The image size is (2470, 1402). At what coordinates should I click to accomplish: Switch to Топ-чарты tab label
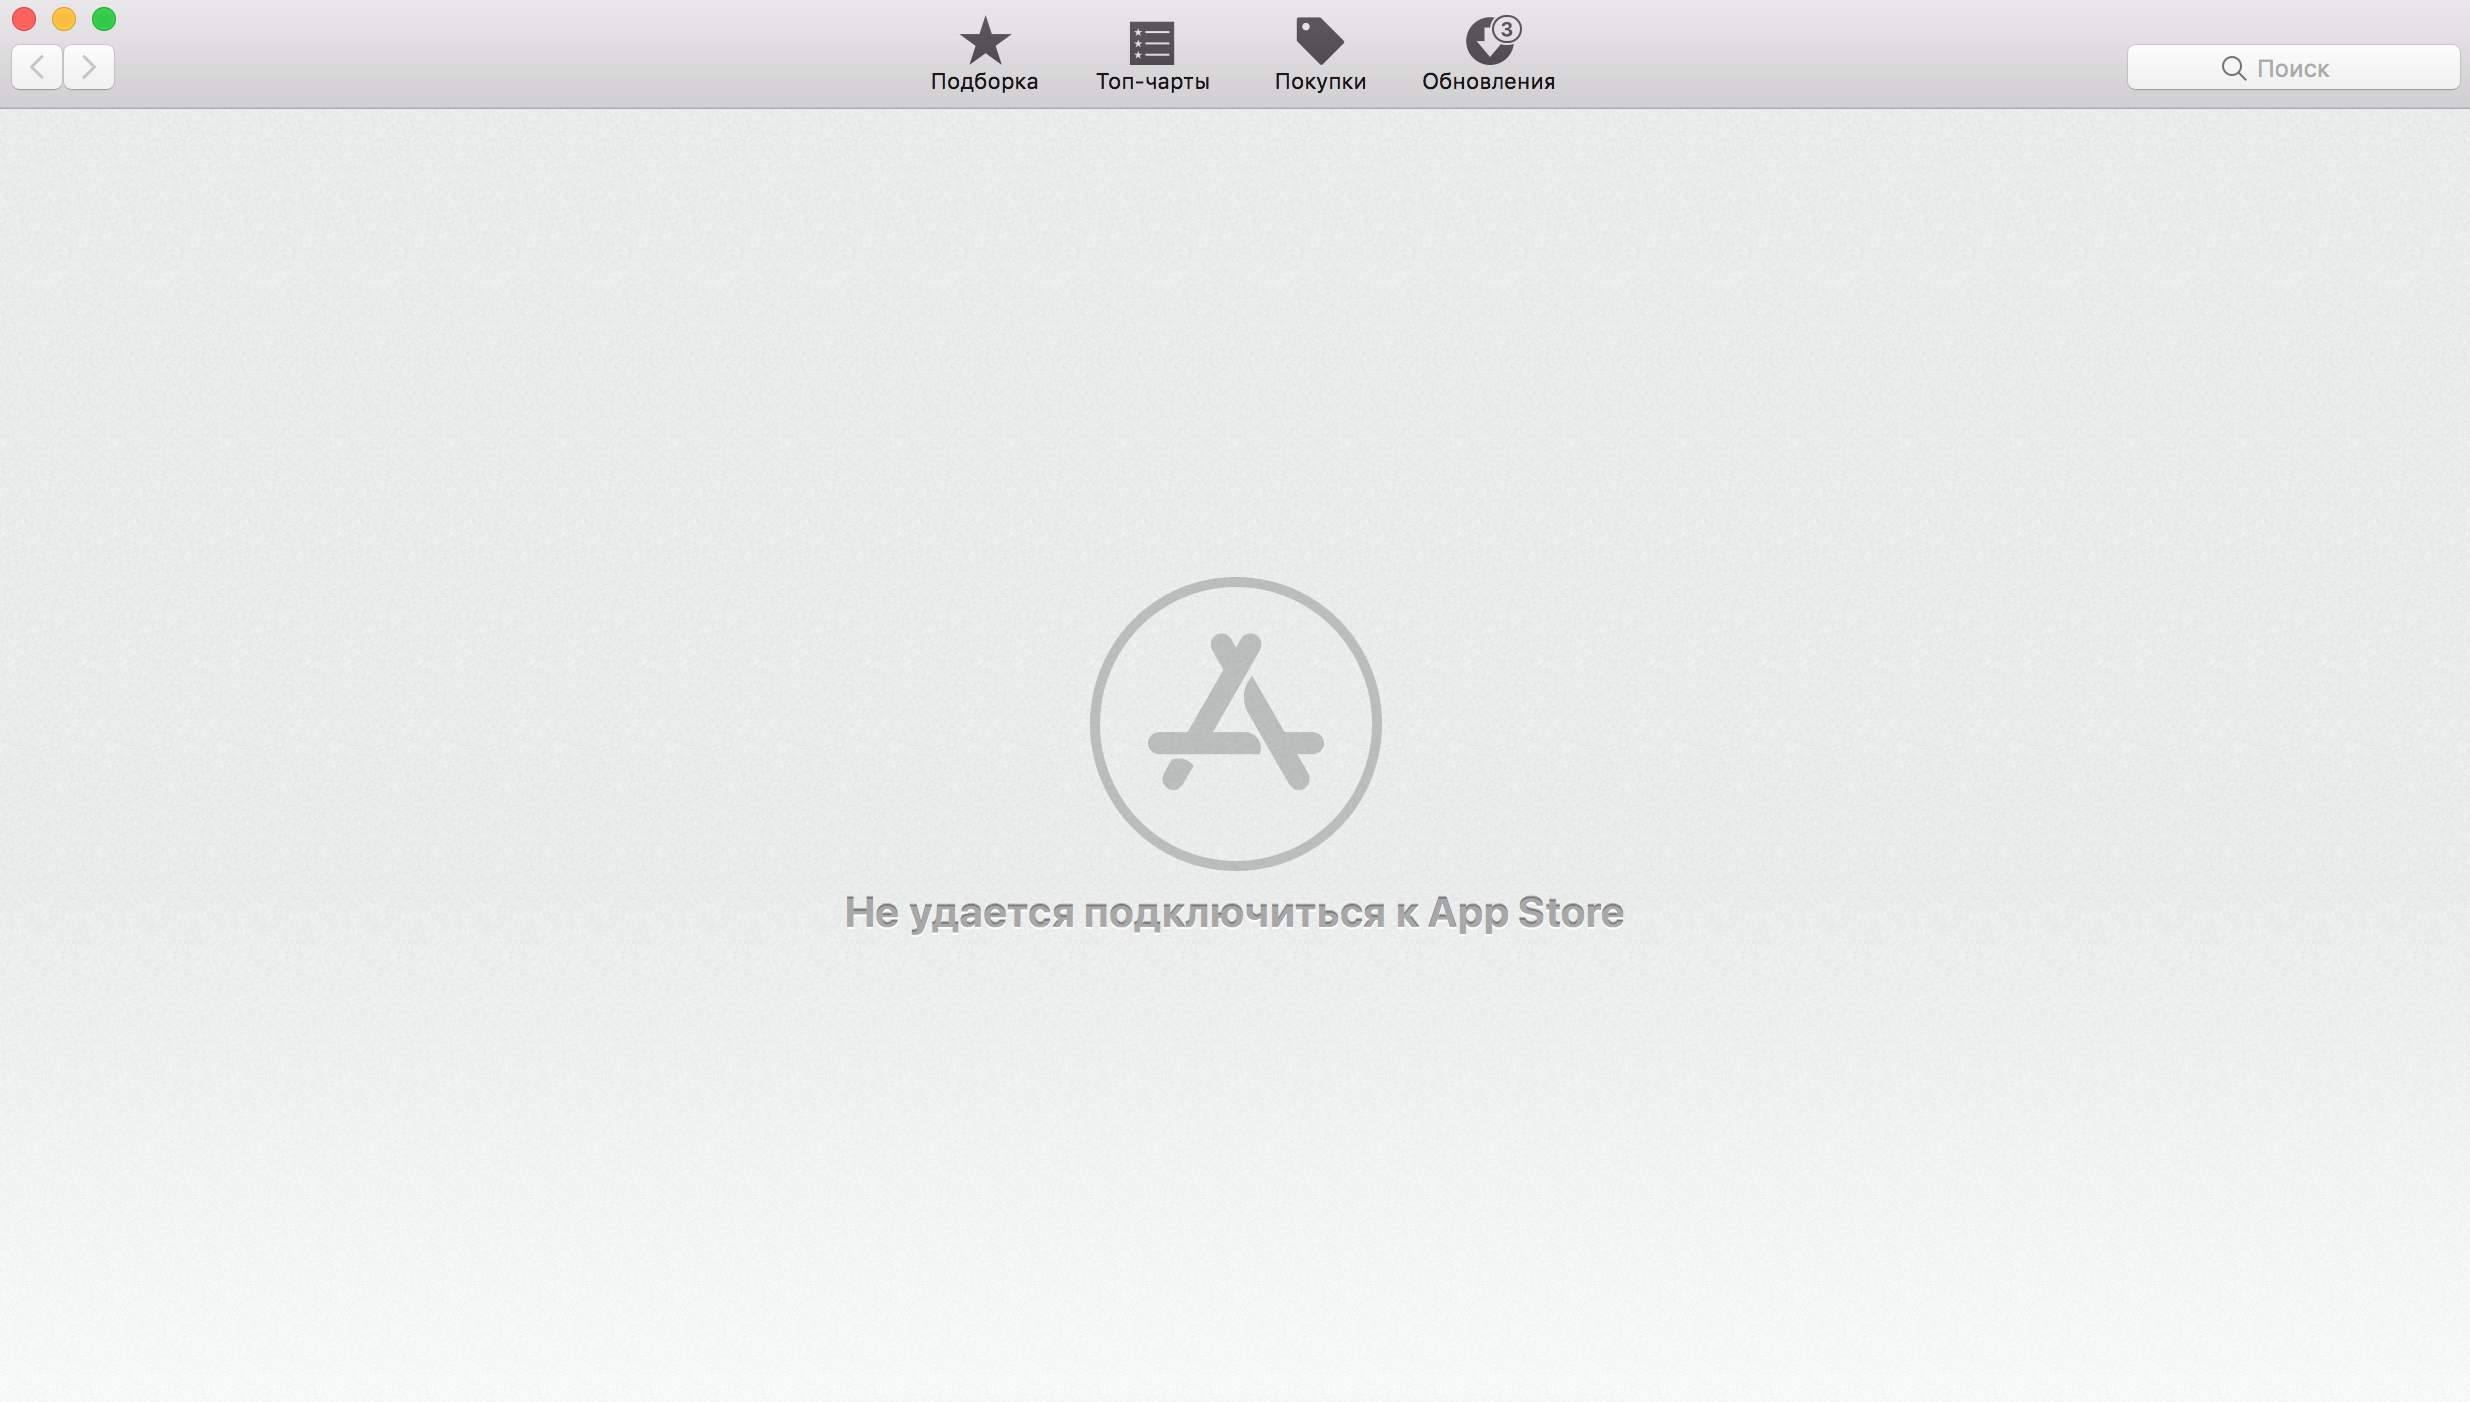(x=1152, y=82)
